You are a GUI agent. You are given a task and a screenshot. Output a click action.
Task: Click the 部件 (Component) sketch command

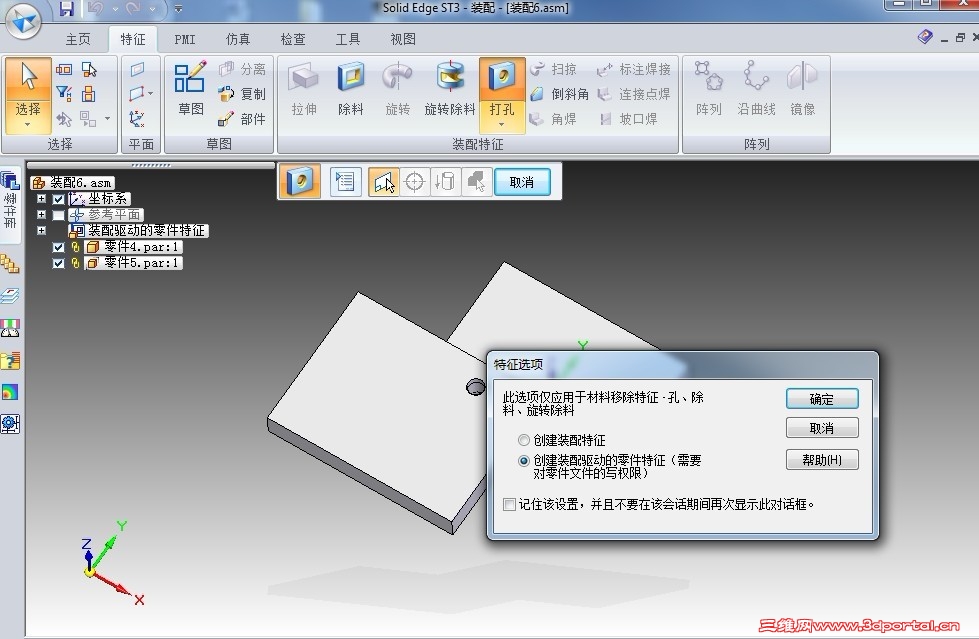click(242, 119)
